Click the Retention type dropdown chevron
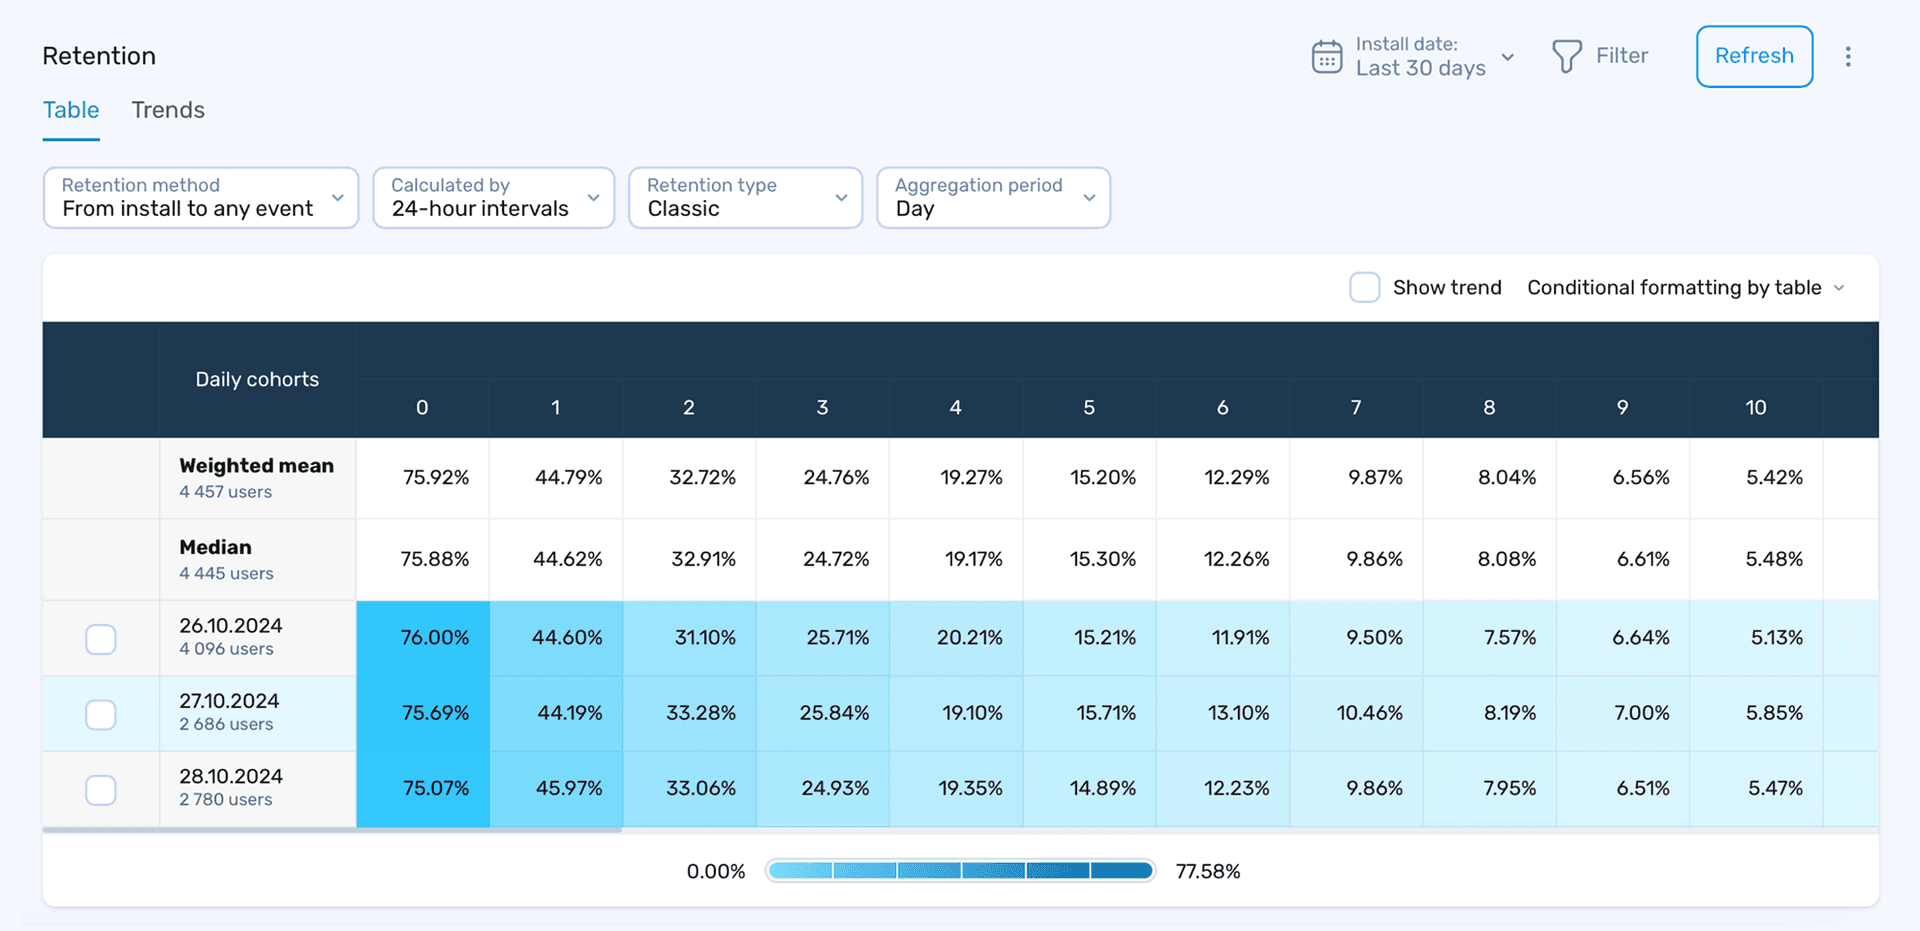 point(841,198)
